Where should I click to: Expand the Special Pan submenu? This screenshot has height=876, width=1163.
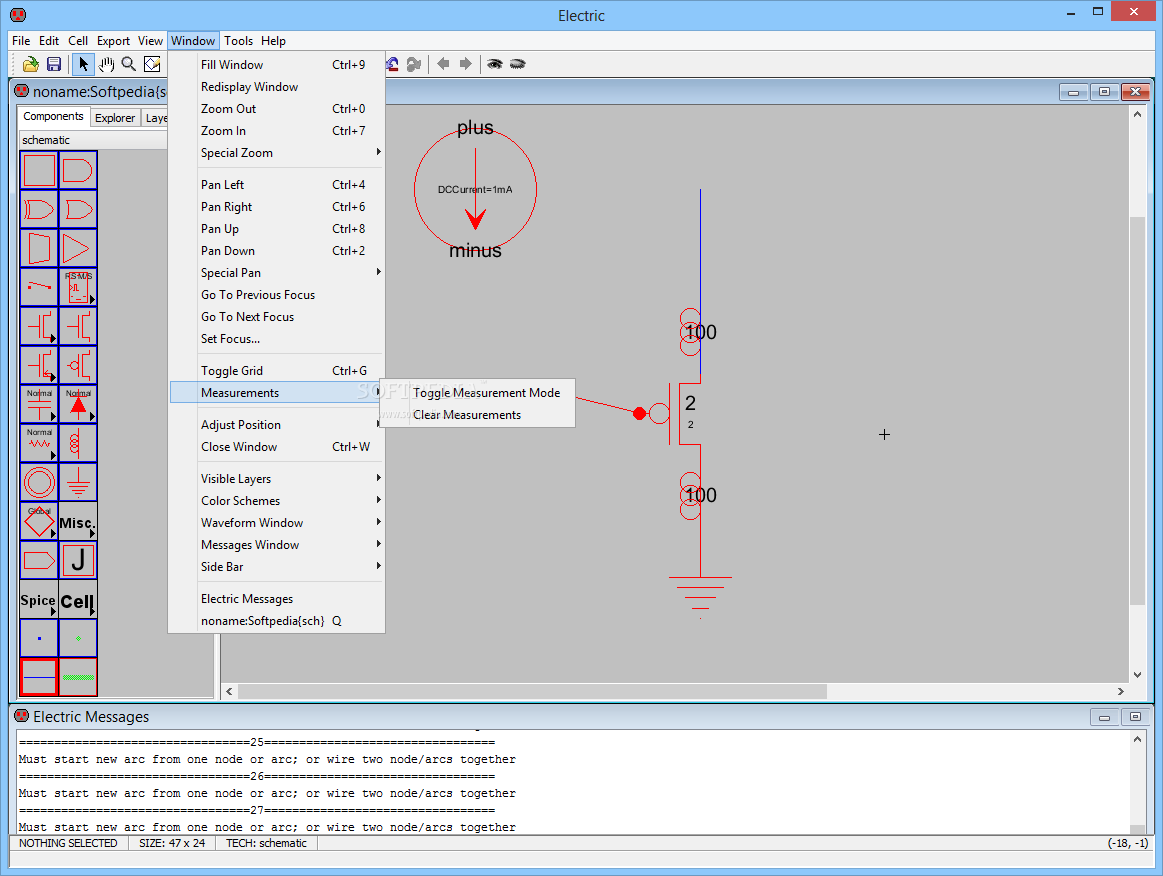tap(277, 273)
